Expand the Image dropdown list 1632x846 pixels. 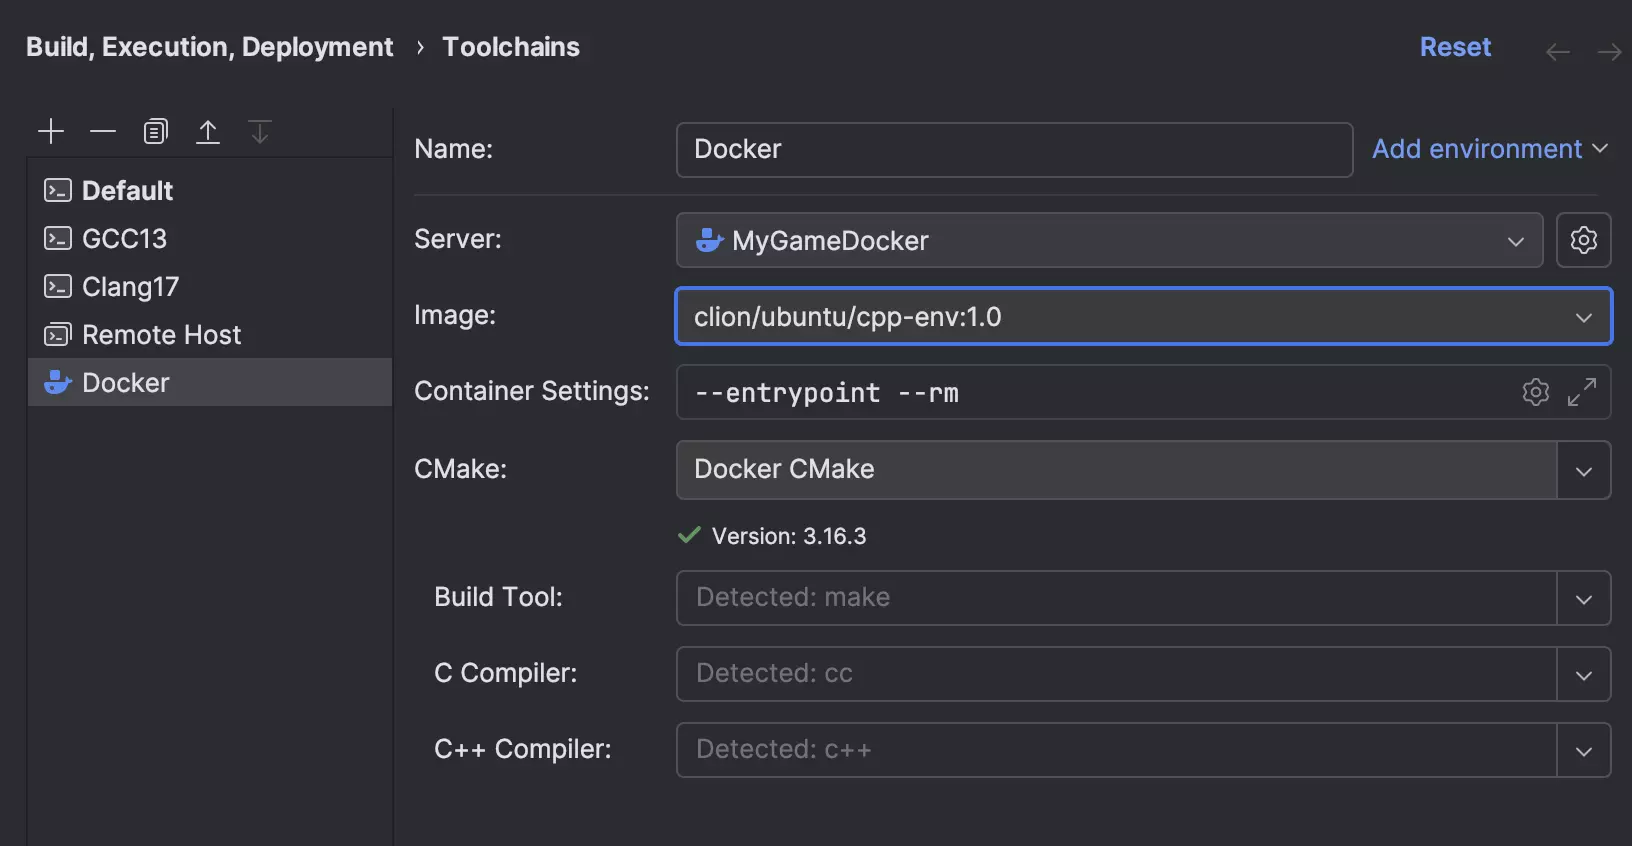tap(1583, 317)
